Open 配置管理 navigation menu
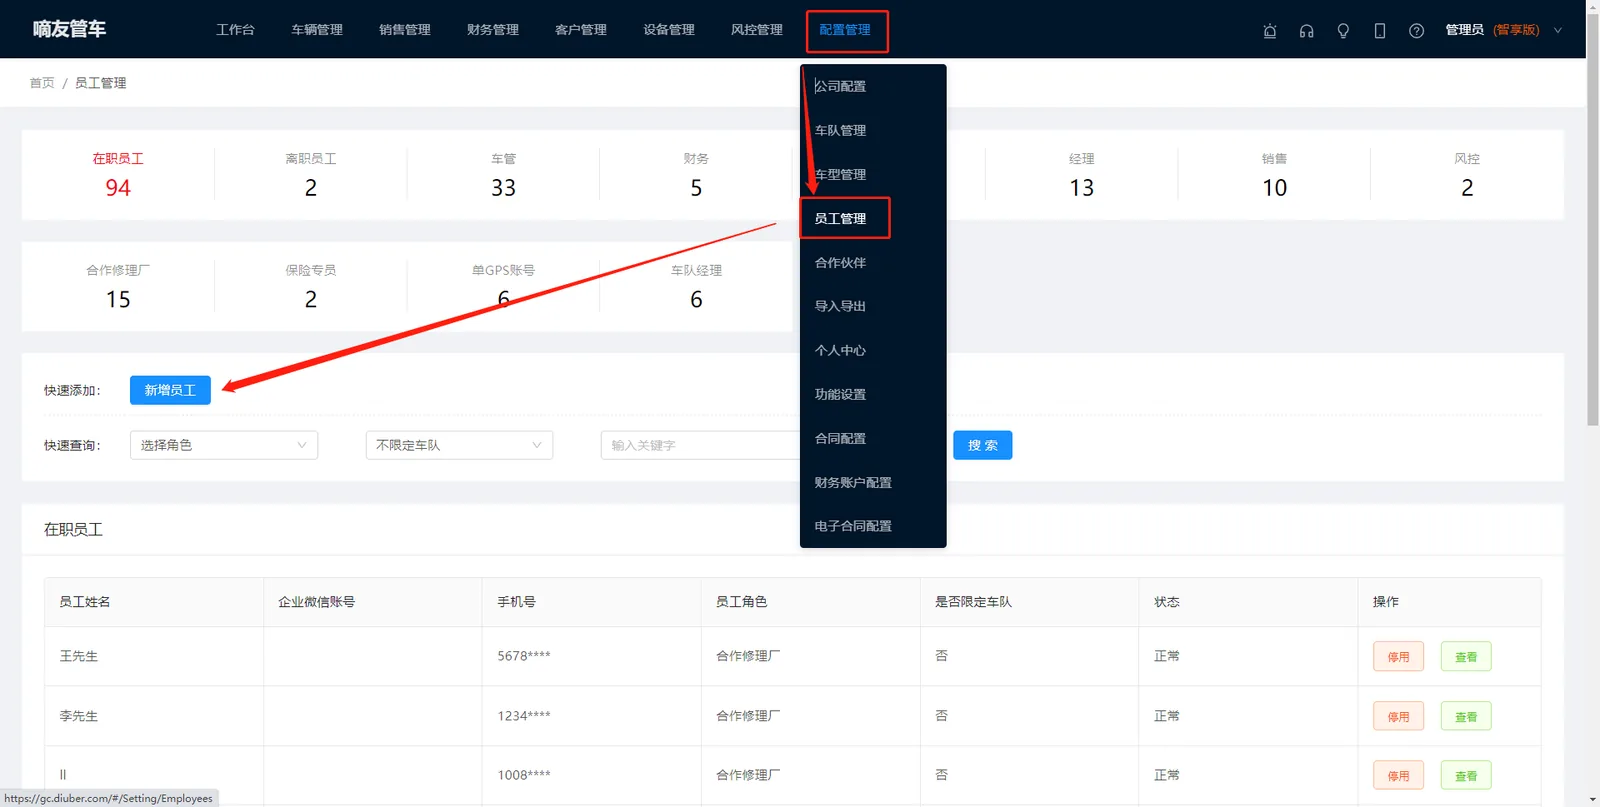The height and width of the screenshot is (807, 1600). [x=845, y=30]
